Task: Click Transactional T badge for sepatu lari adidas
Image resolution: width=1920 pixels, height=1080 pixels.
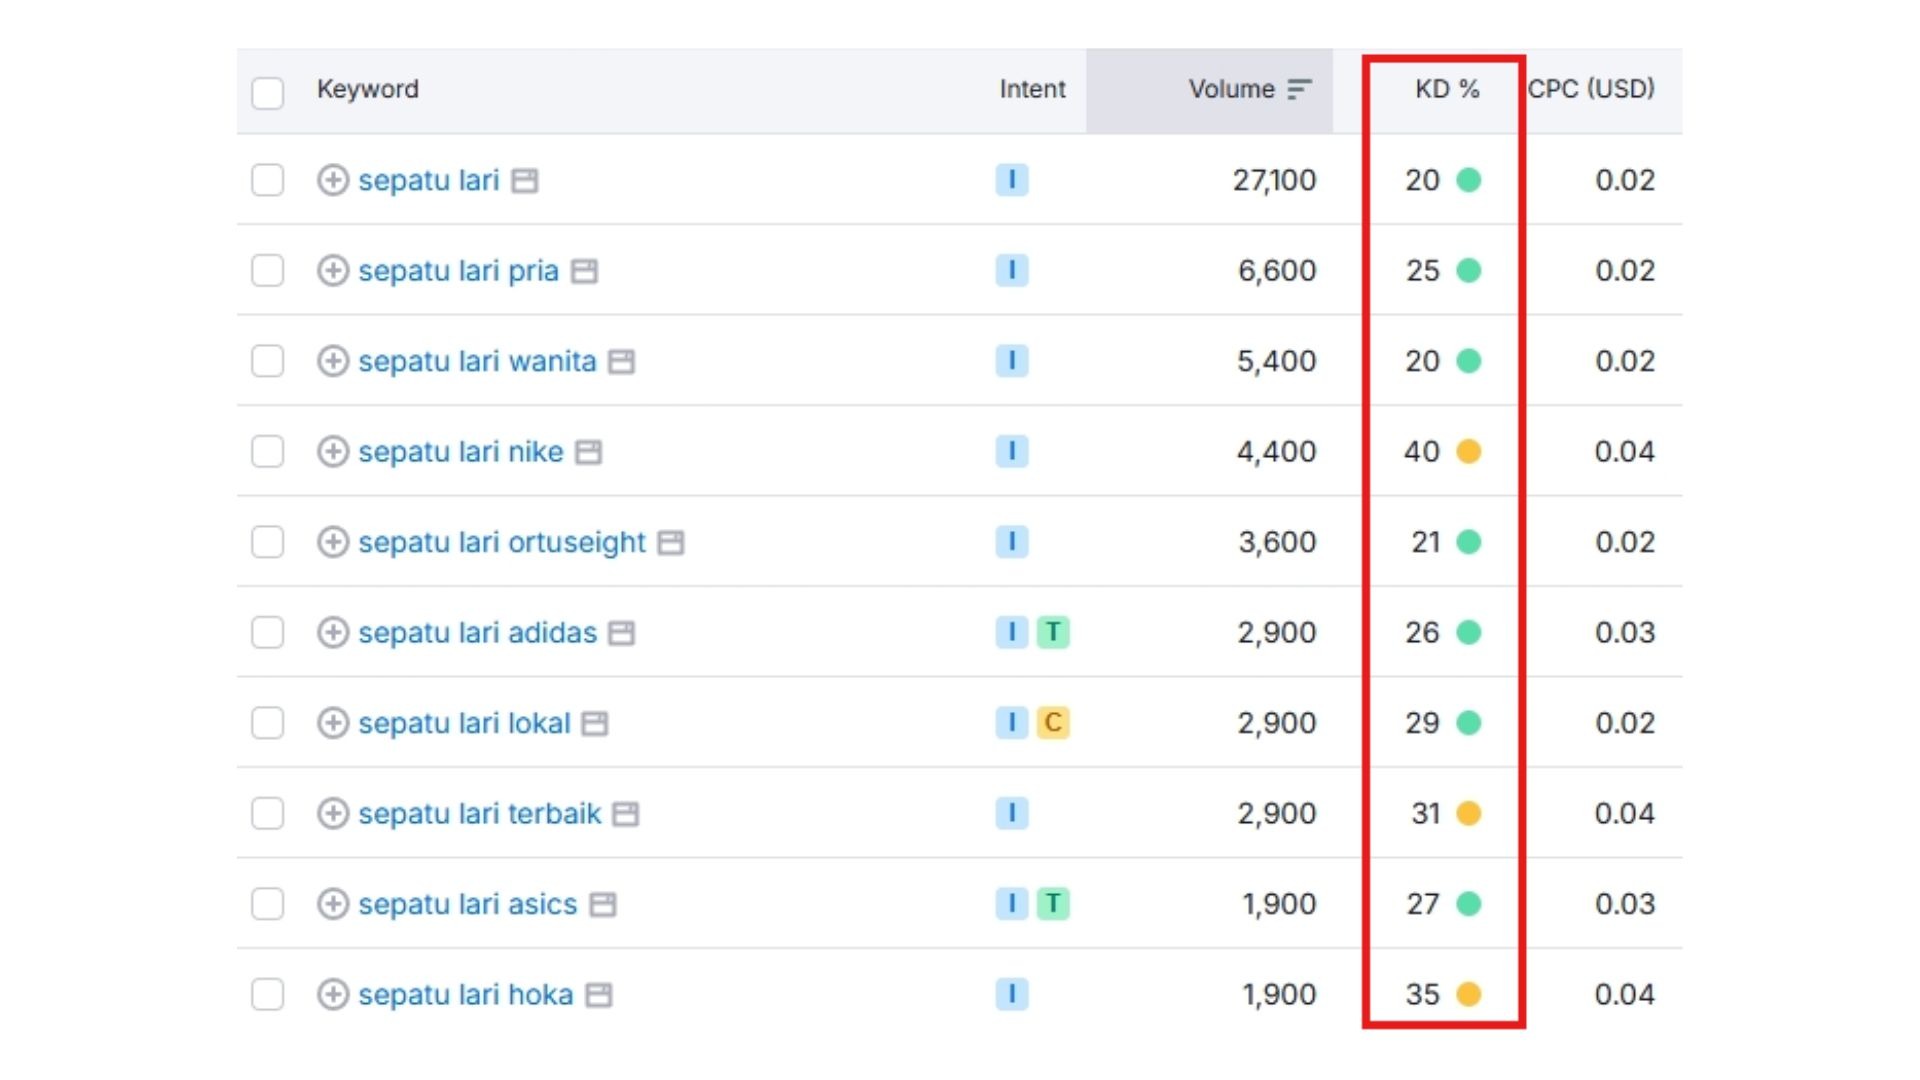Action: 1052,632
